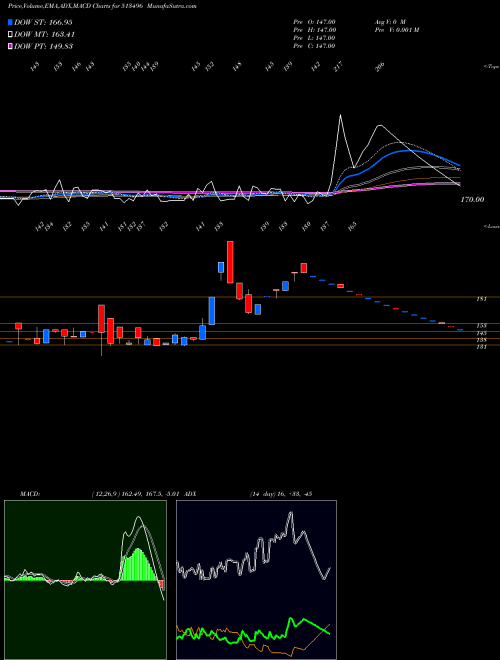This screenshot has width=500, height=660.
Task: Click the 181 price level label beside upper line
Action: click(x=481, y=299)
